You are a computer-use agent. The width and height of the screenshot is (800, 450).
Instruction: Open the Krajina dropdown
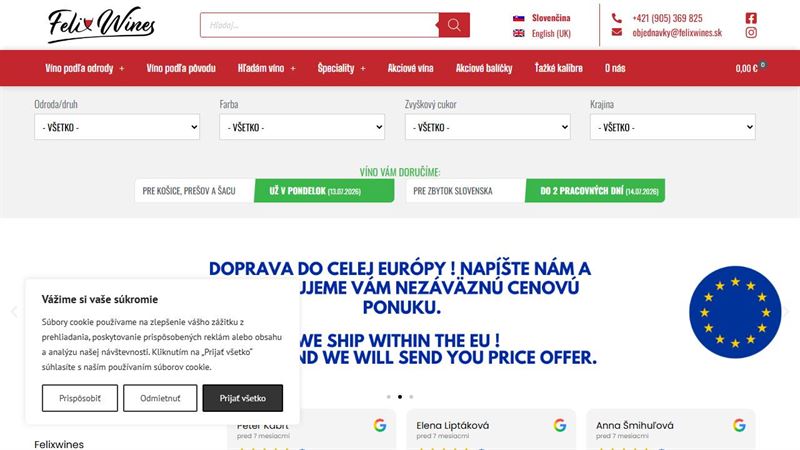pos(672,127)
